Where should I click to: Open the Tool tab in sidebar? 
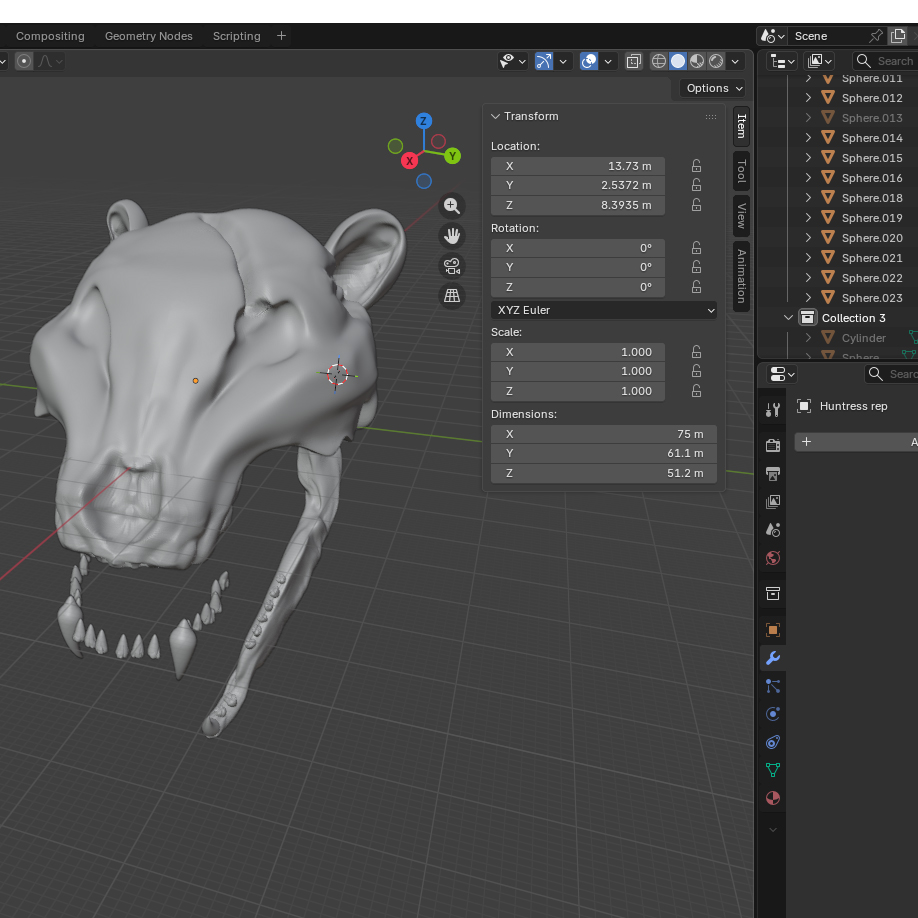click(x=741, y=171)
